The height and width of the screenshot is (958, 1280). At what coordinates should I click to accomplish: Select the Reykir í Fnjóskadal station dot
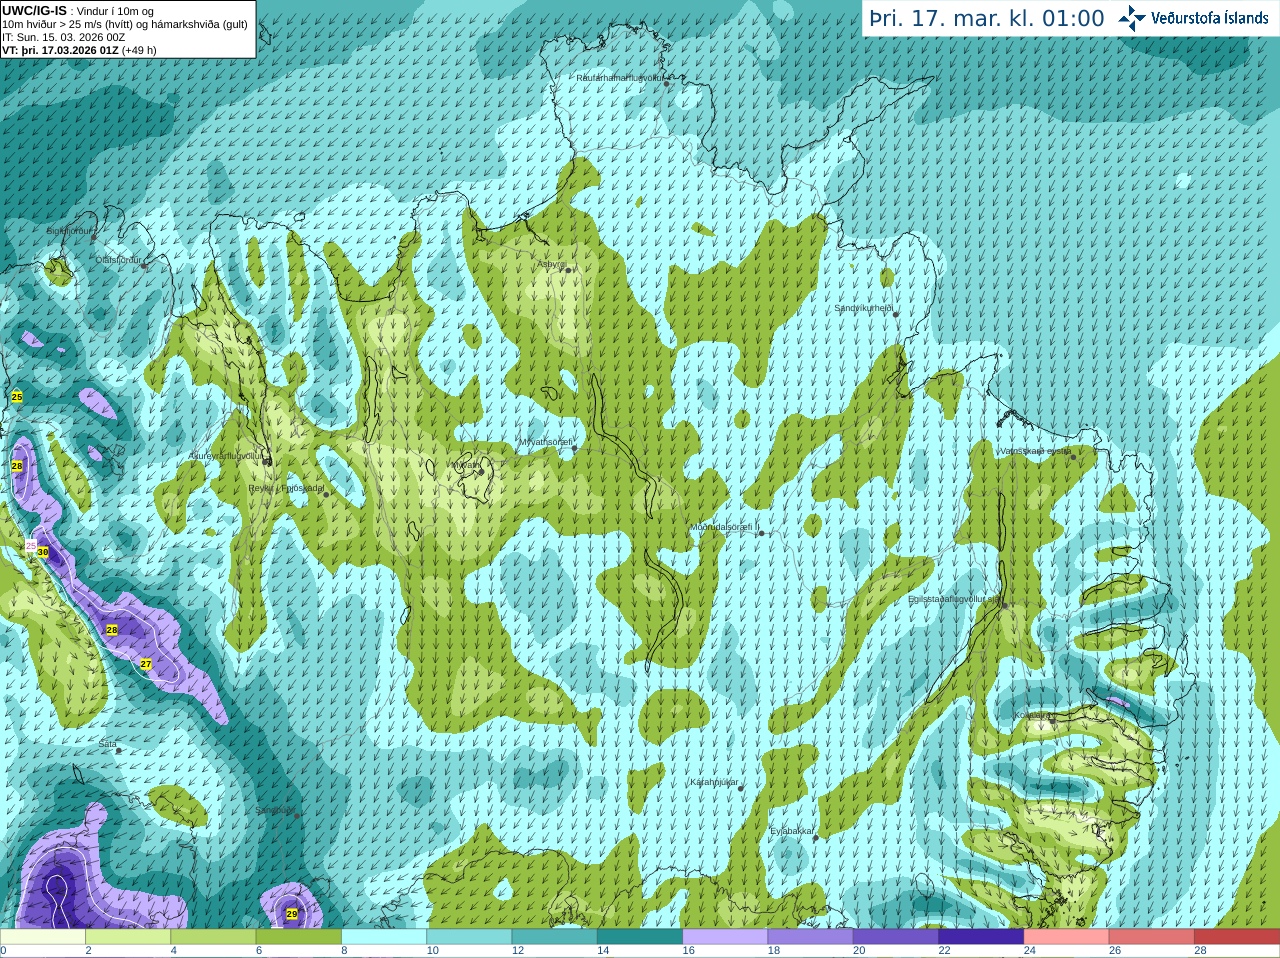pyautogui.click(x=326, y=494)
